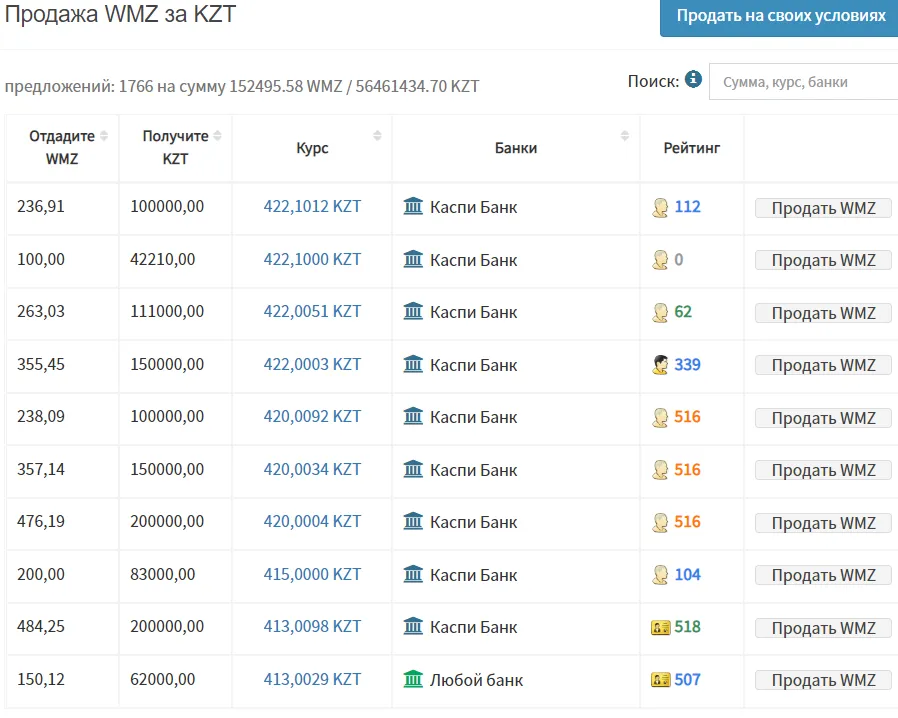This screenshot has width=898, height=718.
Task: Click the search field Сумма, курс, банки
Action: tap(804, 82)
